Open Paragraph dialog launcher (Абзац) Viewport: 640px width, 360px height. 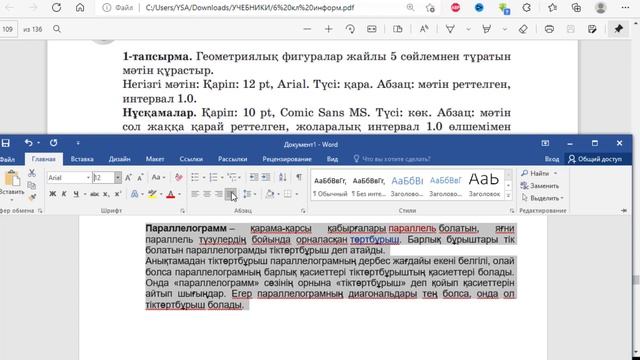[303, 211]
